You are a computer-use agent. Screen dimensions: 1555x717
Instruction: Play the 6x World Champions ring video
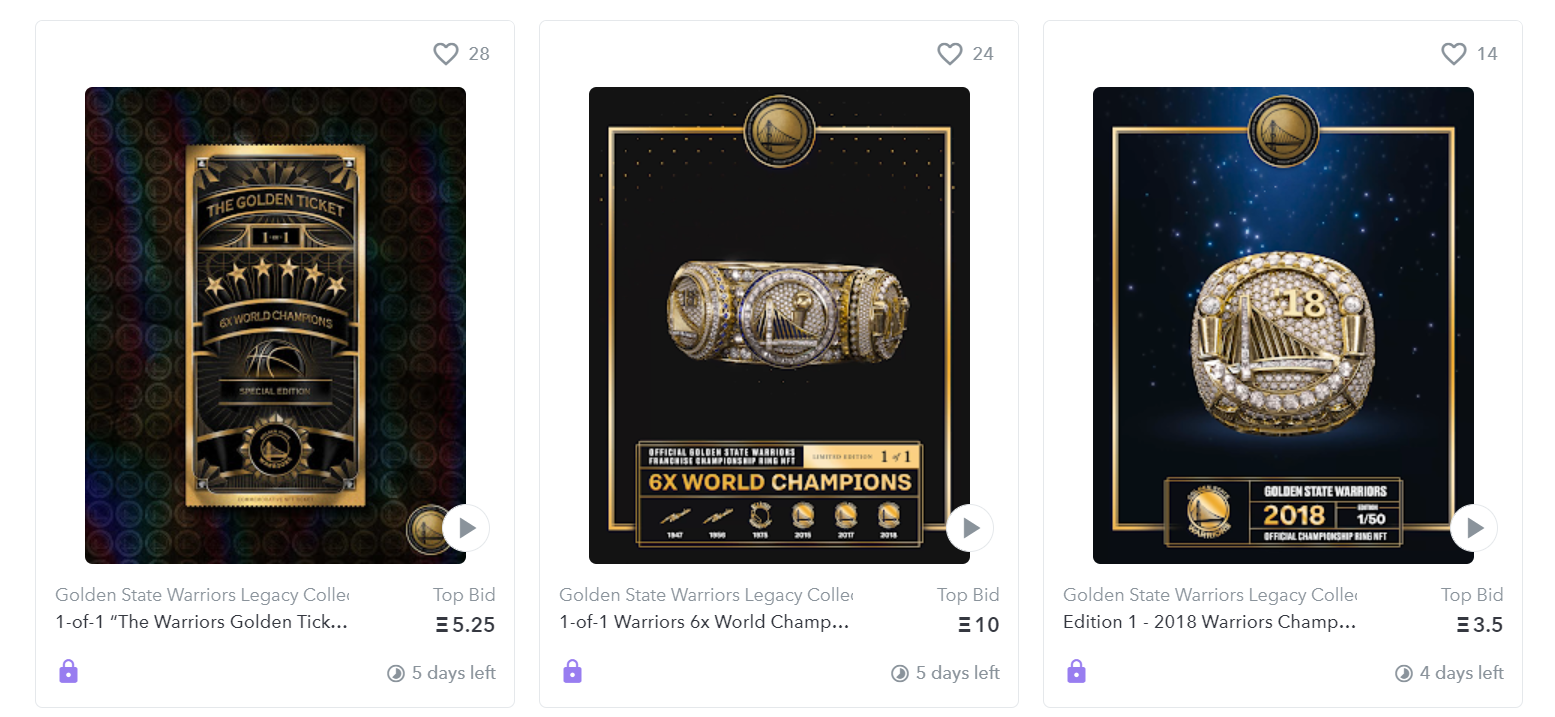click(x=970, y=528)
